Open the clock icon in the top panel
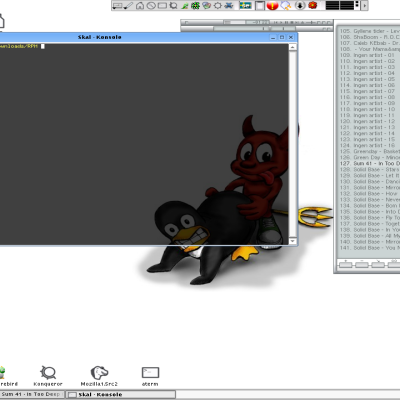The image size is (400, 400). 151,6
